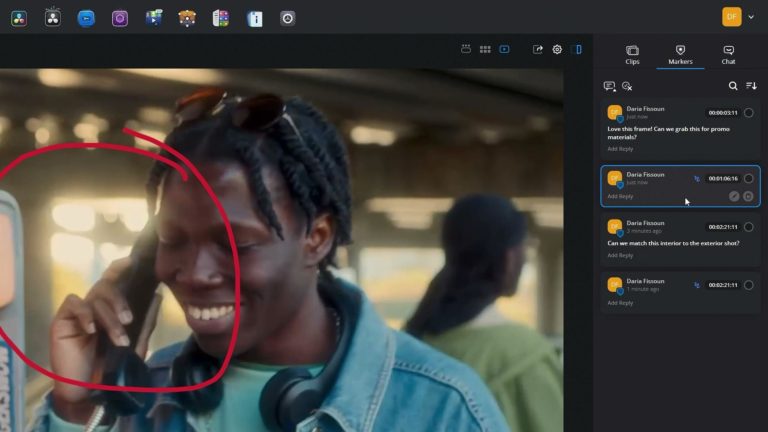Select the 'Love this frame!' comment text
768x432 pixels.
[x=669, y=133]
